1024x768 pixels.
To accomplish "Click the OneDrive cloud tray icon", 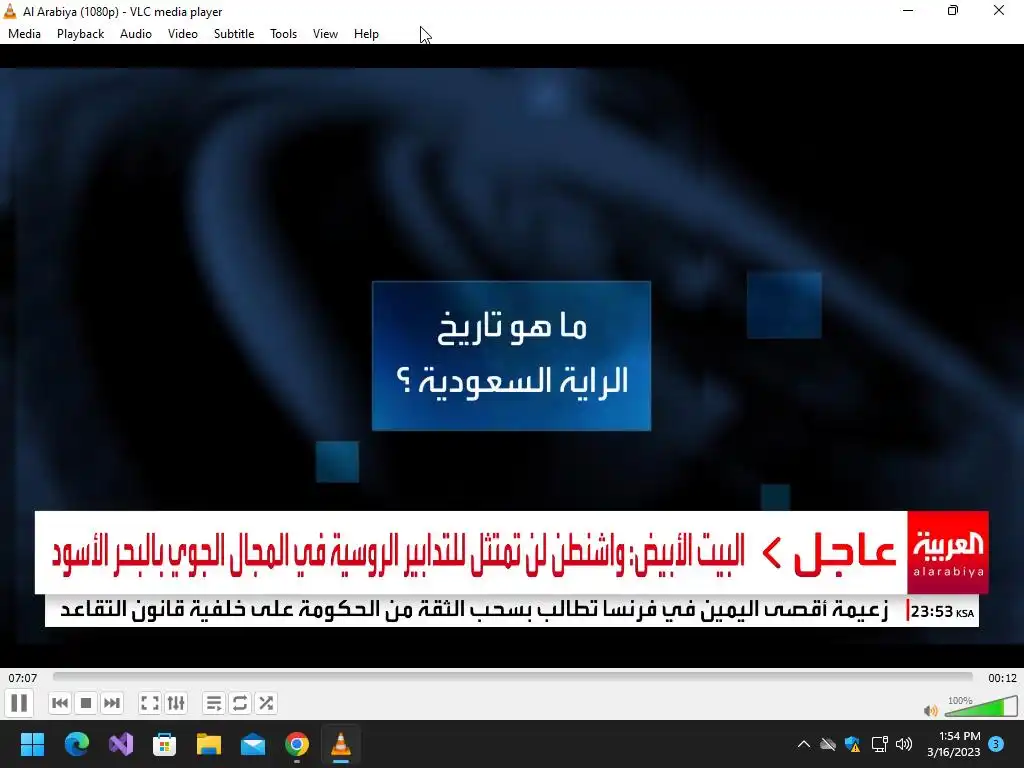I will [x=828, y=744].
